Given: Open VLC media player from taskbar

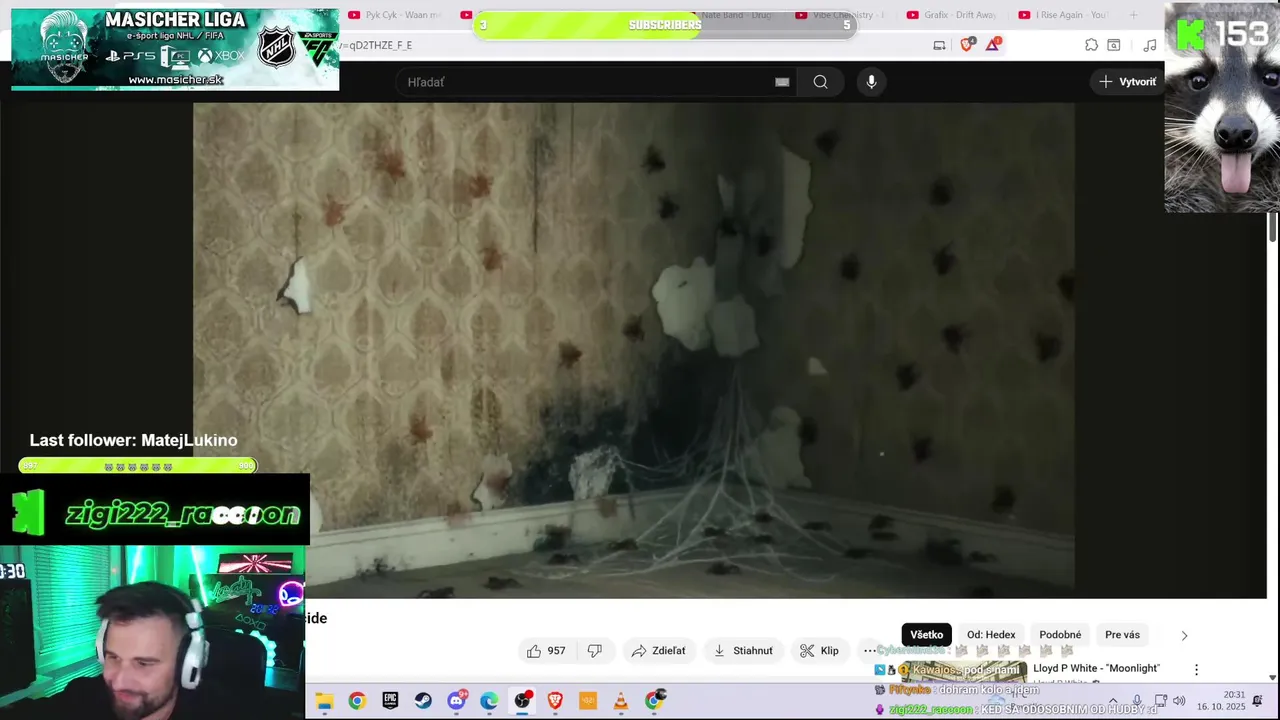Looking at the screenshot, I should (x=621, y=701).
